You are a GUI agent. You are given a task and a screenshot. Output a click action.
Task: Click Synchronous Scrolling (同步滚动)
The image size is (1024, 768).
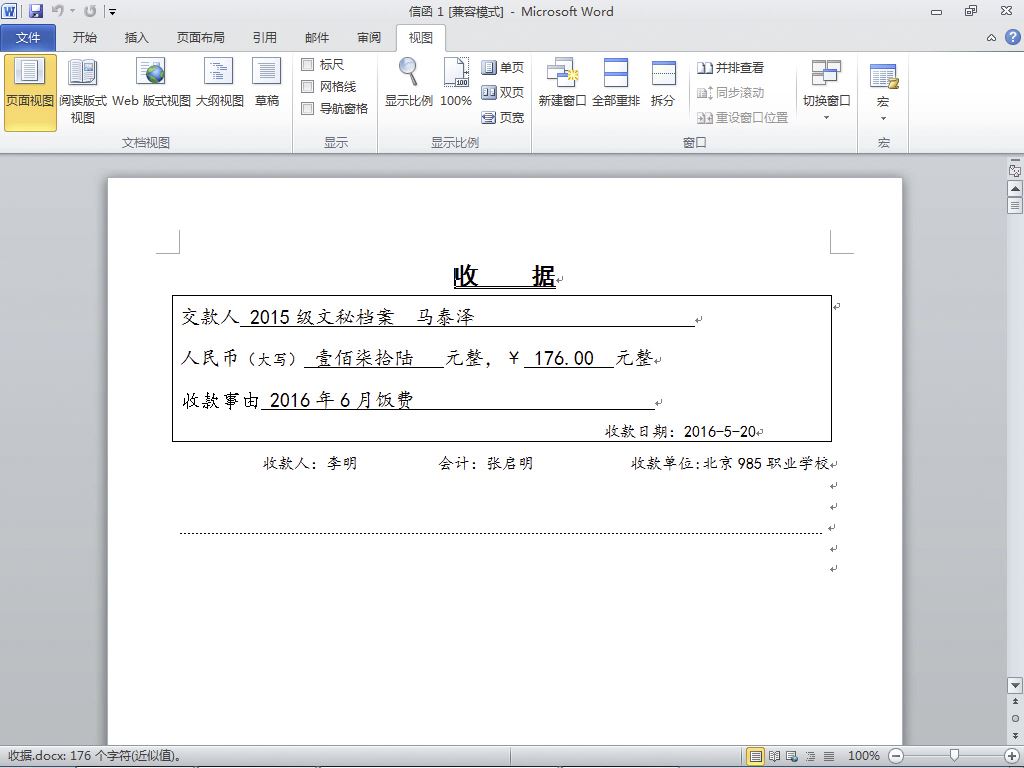click(730, 93)
